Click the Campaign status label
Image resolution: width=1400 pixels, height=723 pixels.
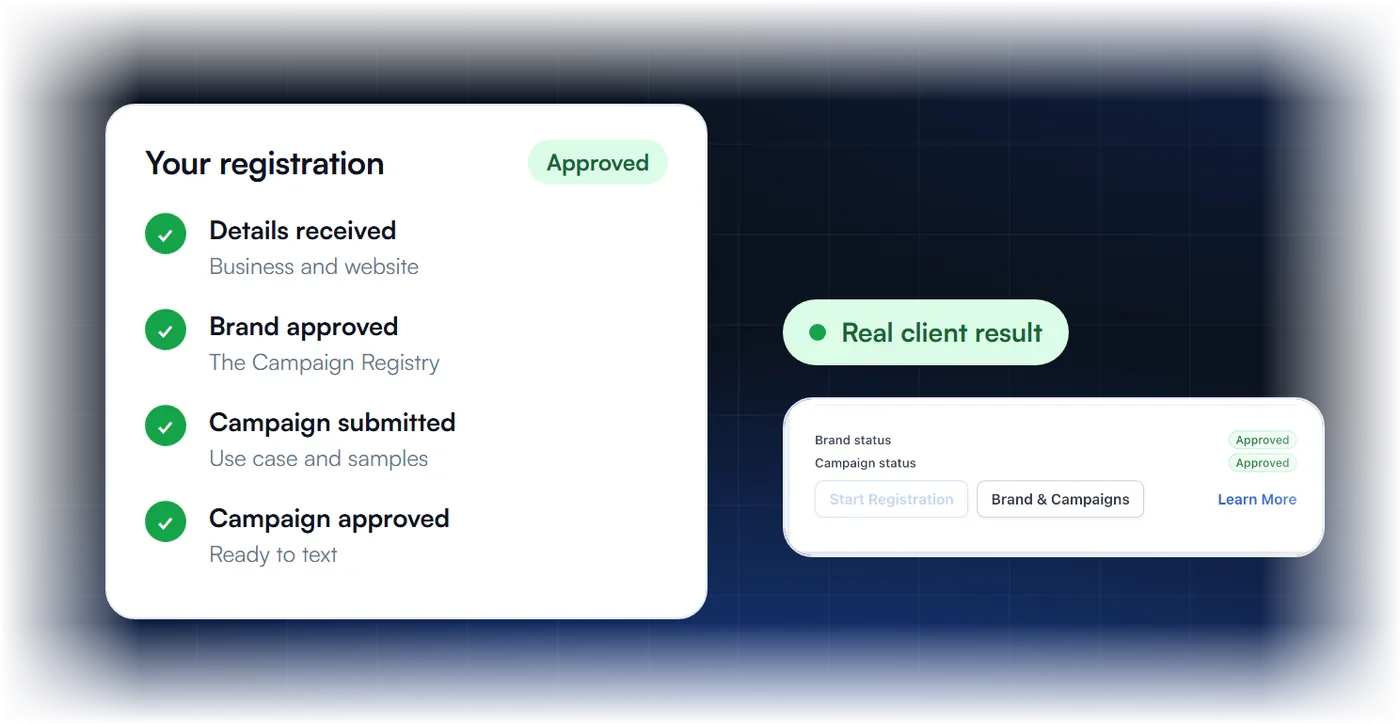(865, 463)
